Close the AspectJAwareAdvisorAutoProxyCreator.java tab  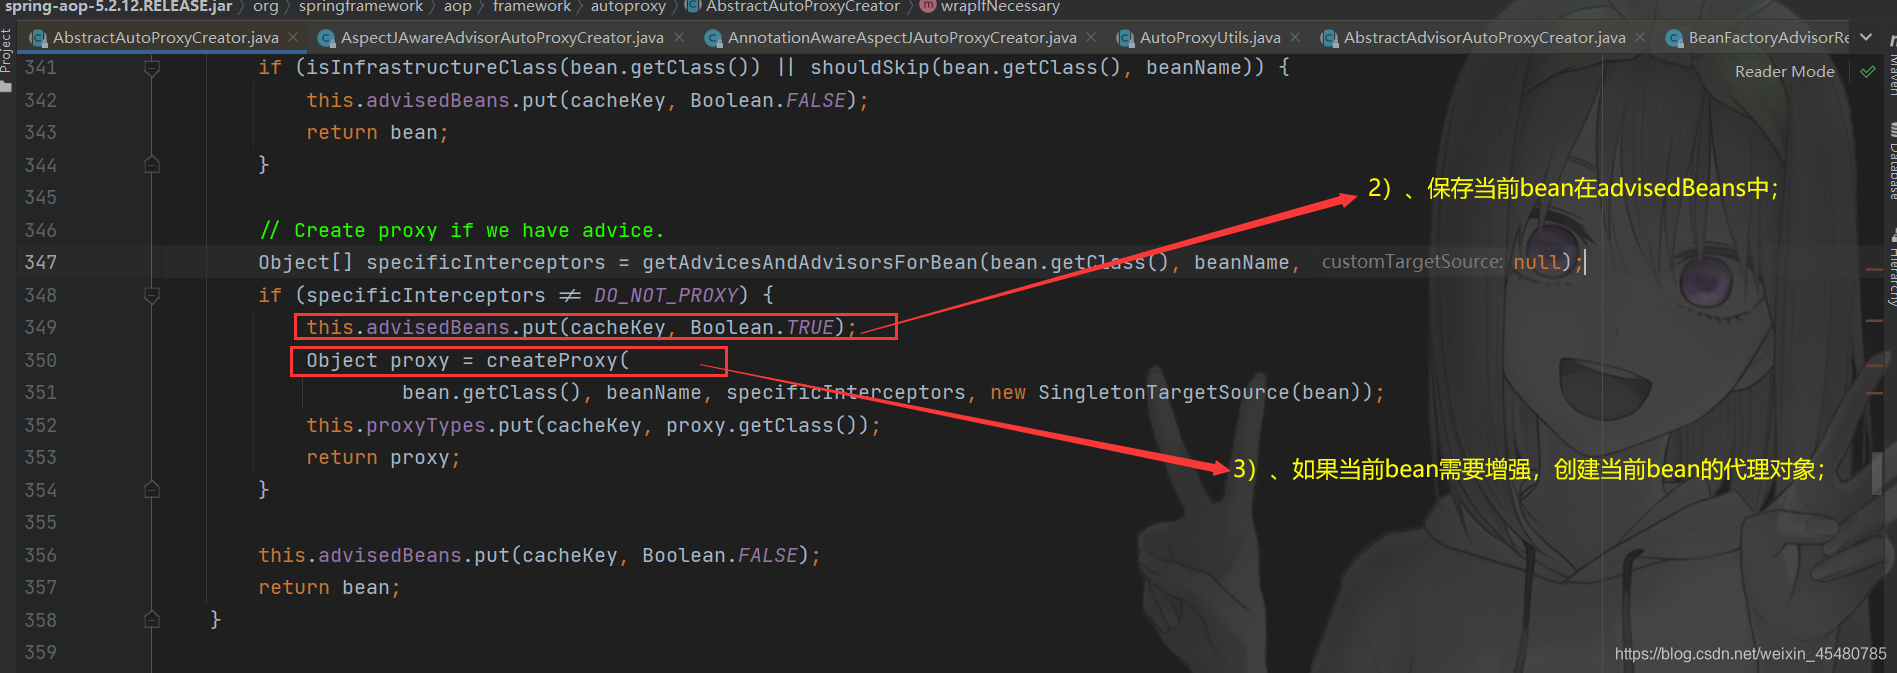coord(679,37)
